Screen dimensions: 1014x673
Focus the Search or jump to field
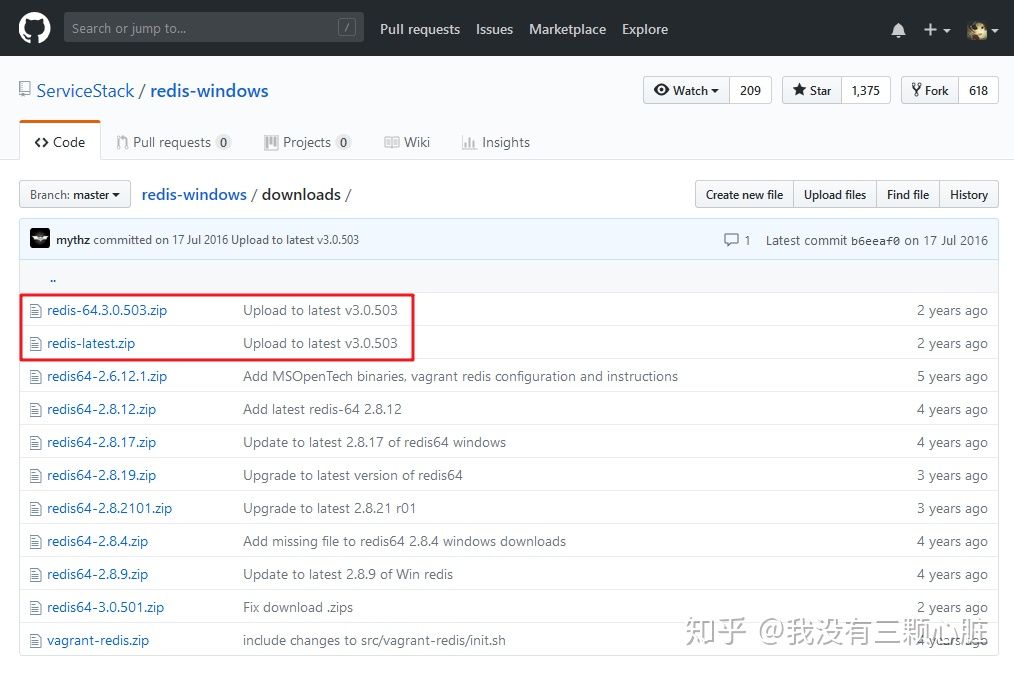pos(213,28)
